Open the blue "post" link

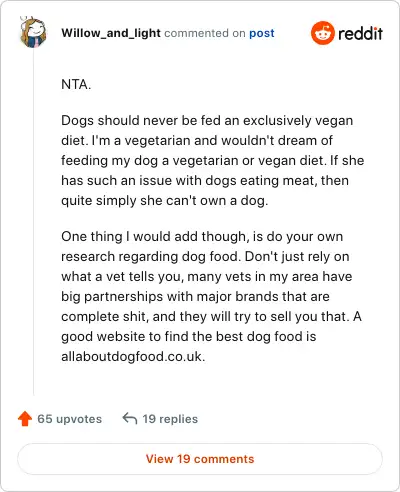pyautogui.click(x=262, y=33)
